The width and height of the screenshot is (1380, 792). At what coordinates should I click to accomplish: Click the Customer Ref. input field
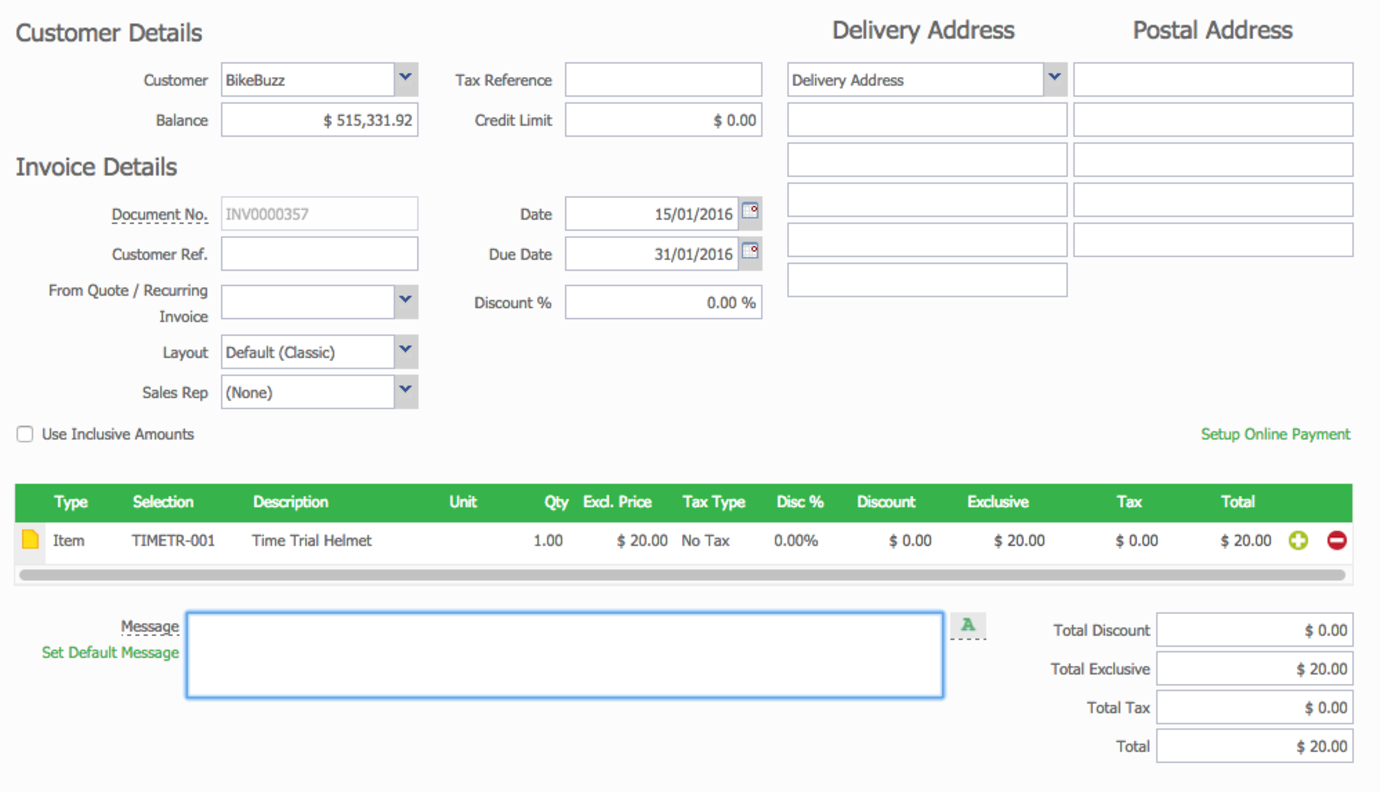coord(319,253)
